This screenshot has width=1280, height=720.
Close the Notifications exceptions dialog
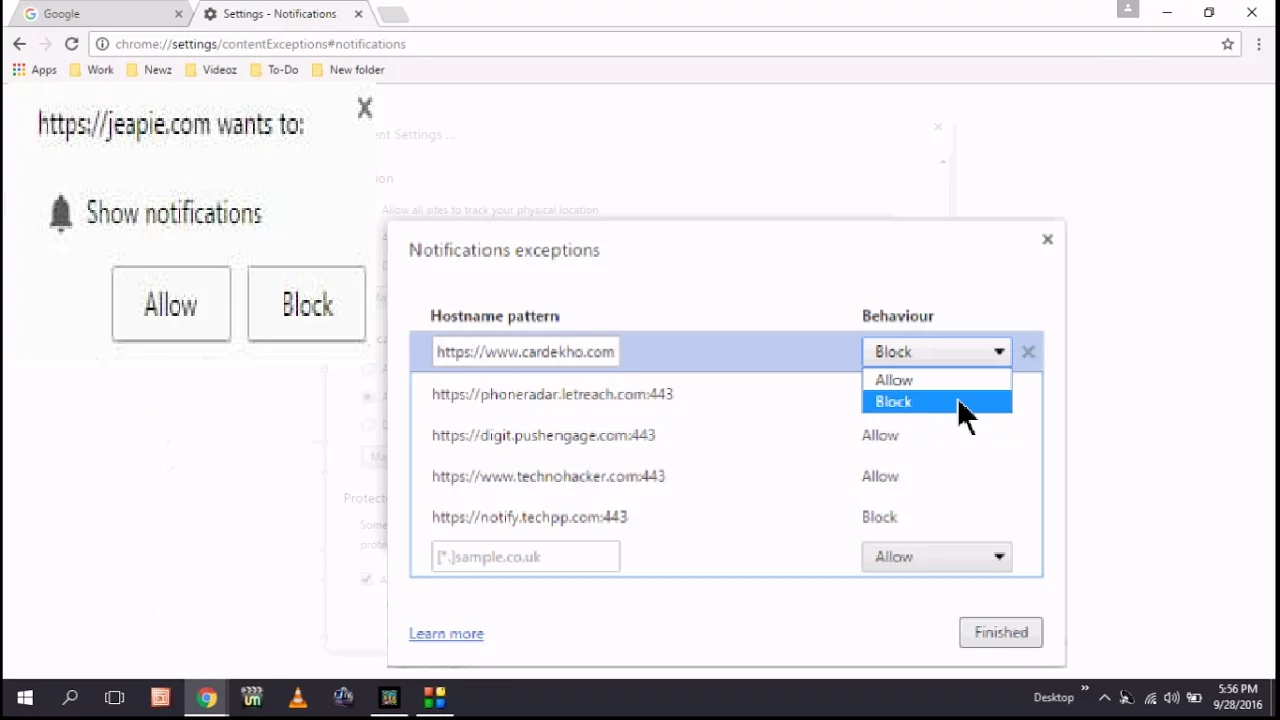point(1048,239)
